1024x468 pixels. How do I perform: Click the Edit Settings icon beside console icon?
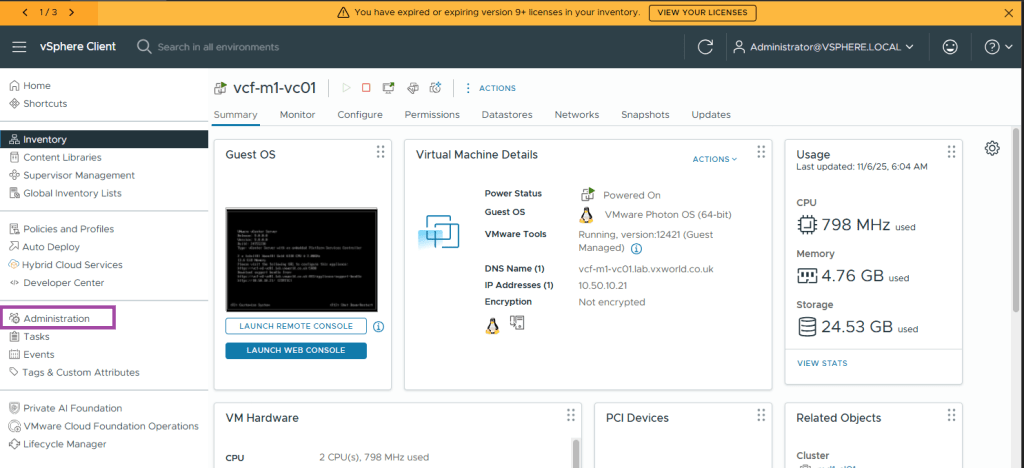(412, 88)
